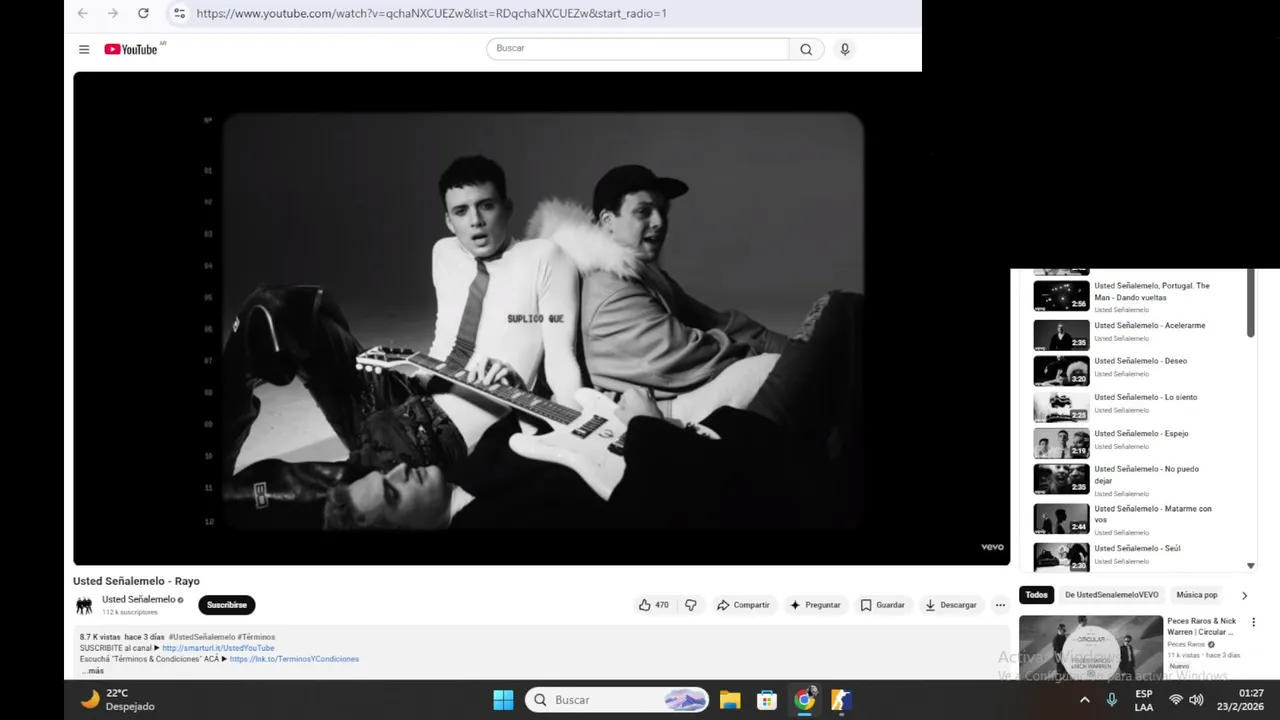Select the Música pop filter chip
Viewport: 1280px width, 720px height.
click(x=1197, y=595)
